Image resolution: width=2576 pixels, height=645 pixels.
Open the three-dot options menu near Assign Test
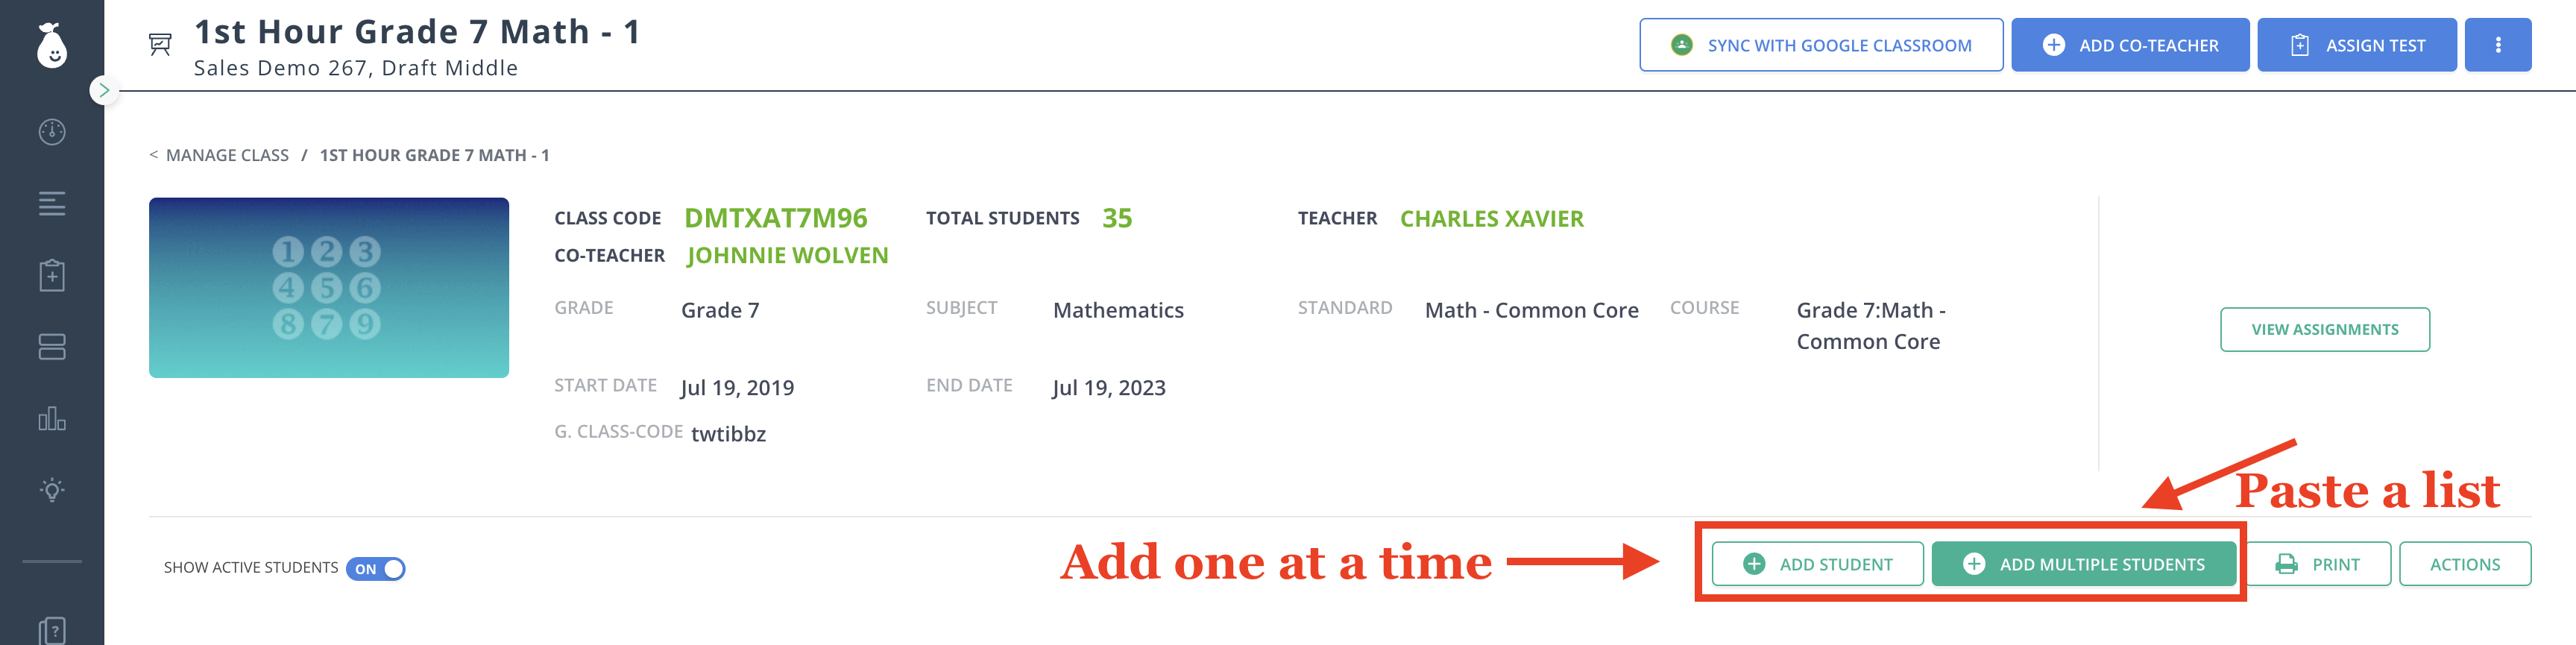[2498, 44]
